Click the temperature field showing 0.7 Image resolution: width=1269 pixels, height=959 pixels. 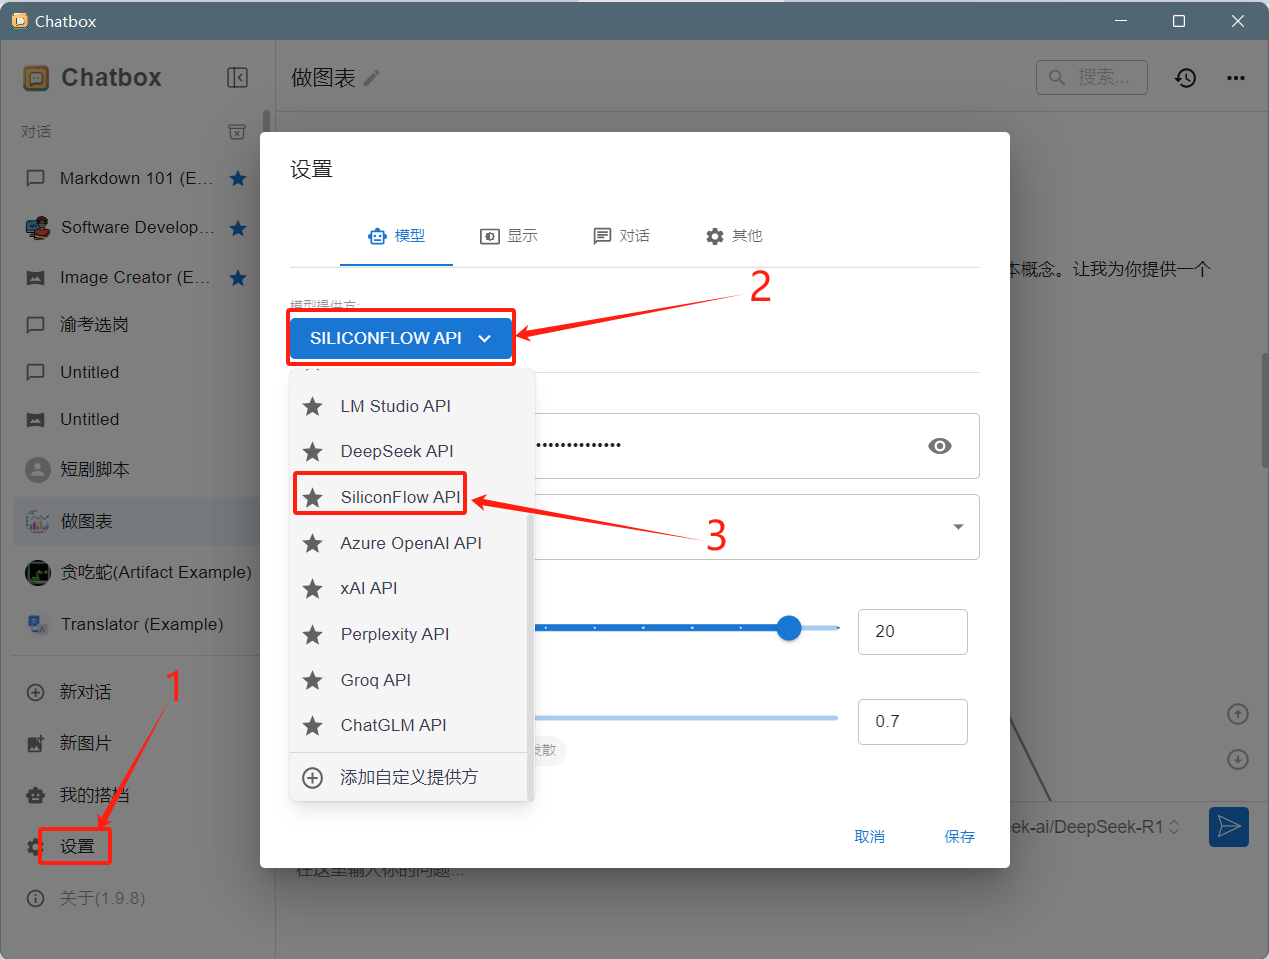(913, 722)
